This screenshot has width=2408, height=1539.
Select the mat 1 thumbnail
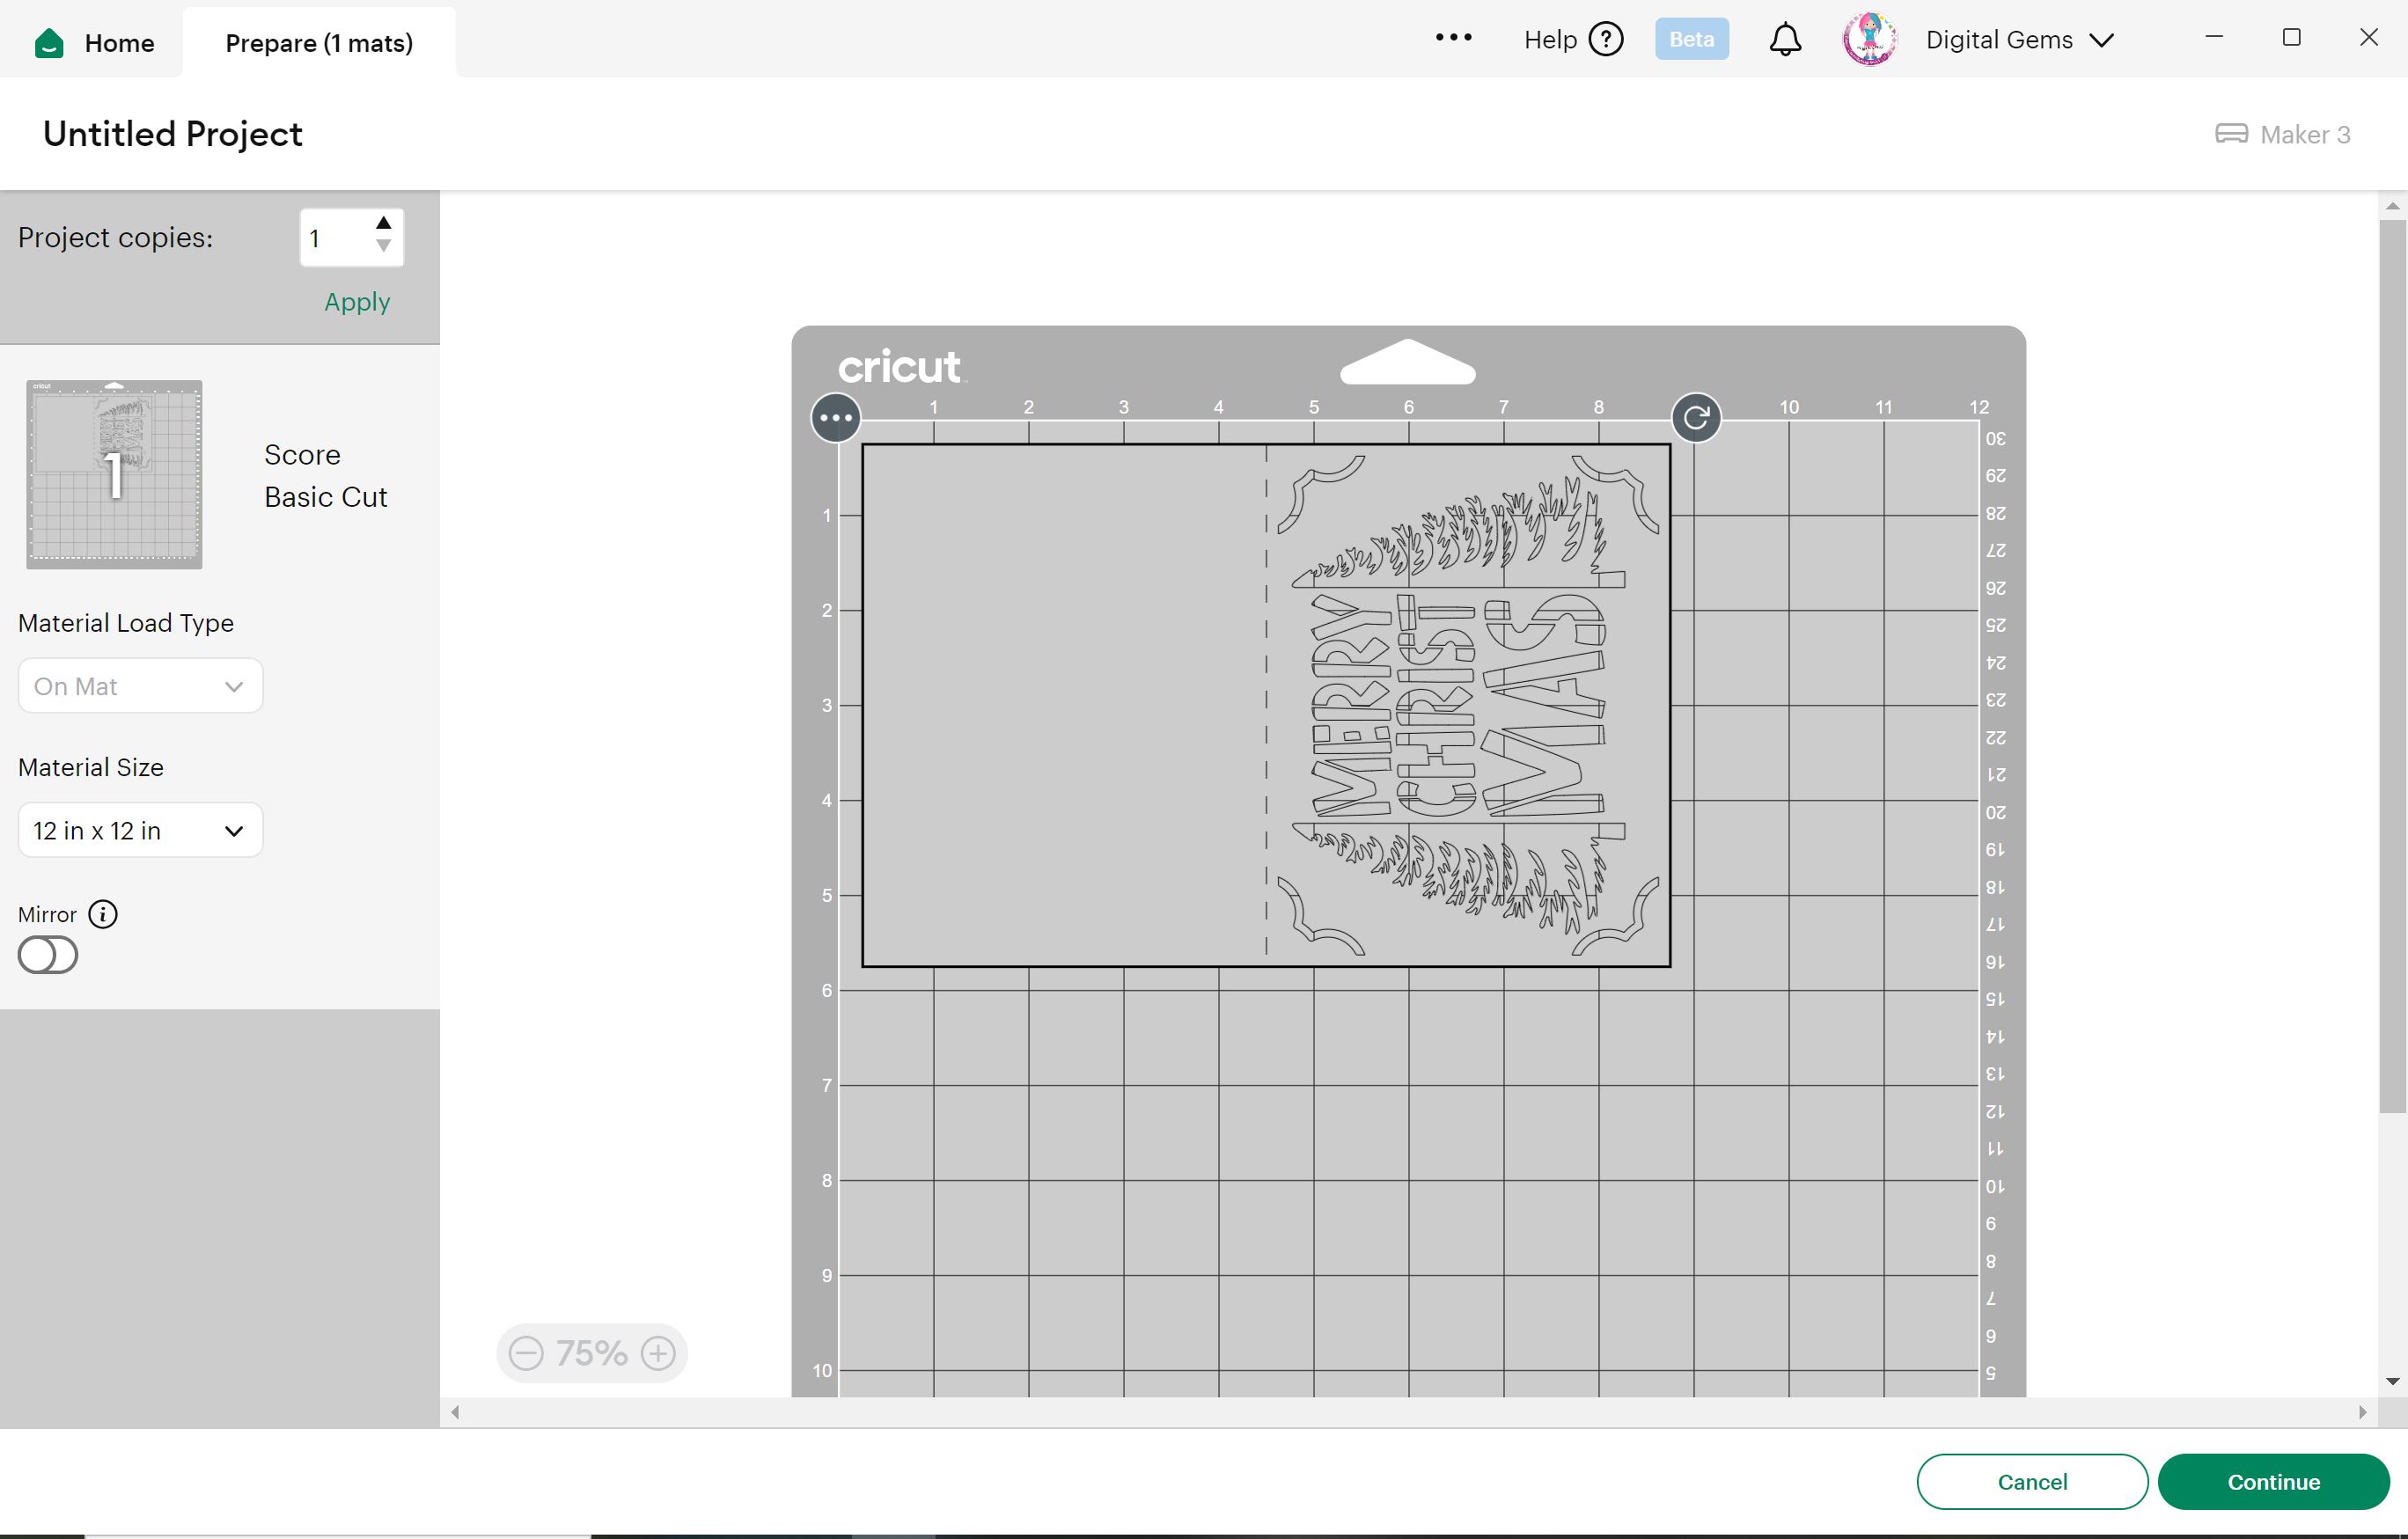114,474
